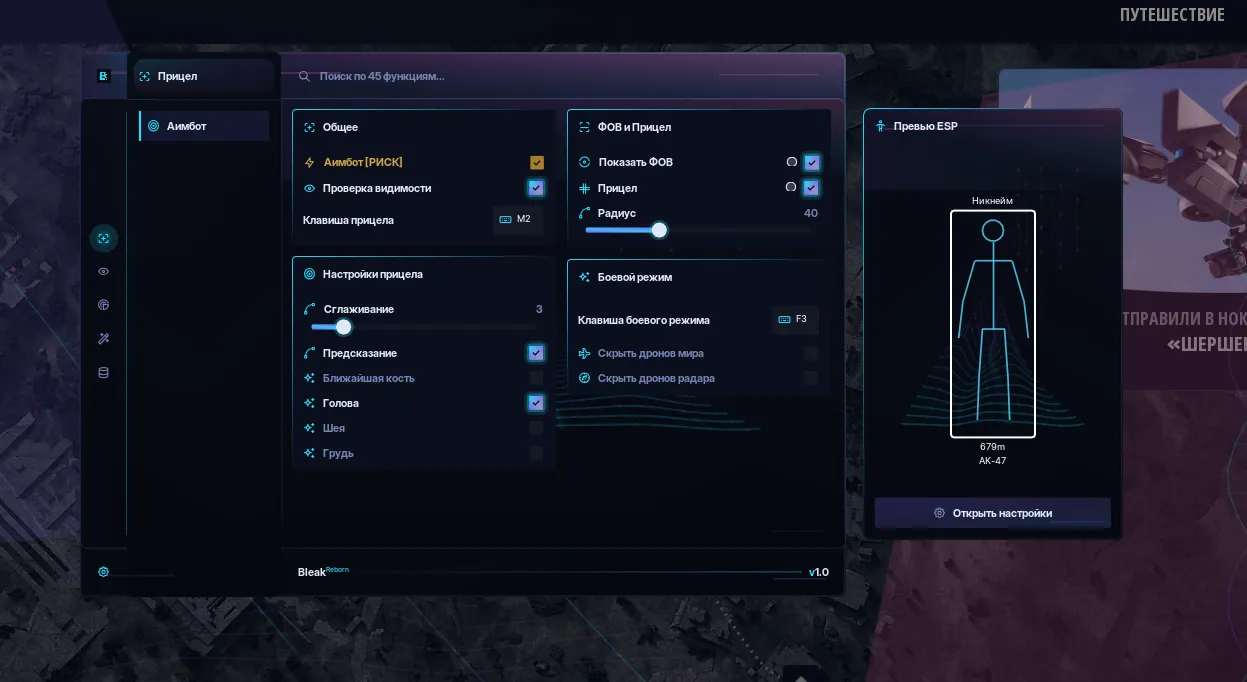Image resolution: width=1247 pixels, height=682 pixels.
Task: Click the Bleak logo icon in the header
Action: (103, 75)
